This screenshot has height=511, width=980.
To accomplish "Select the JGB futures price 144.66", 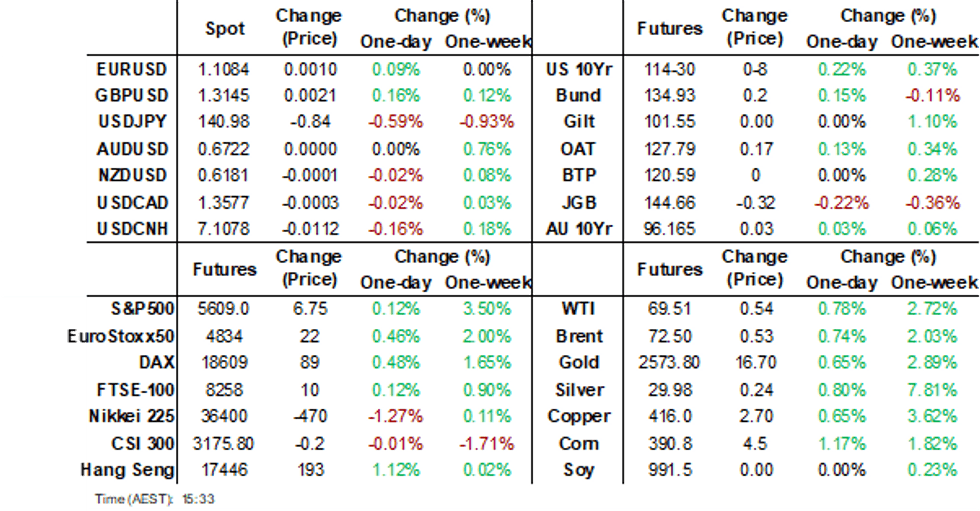I will pos(669,203).
